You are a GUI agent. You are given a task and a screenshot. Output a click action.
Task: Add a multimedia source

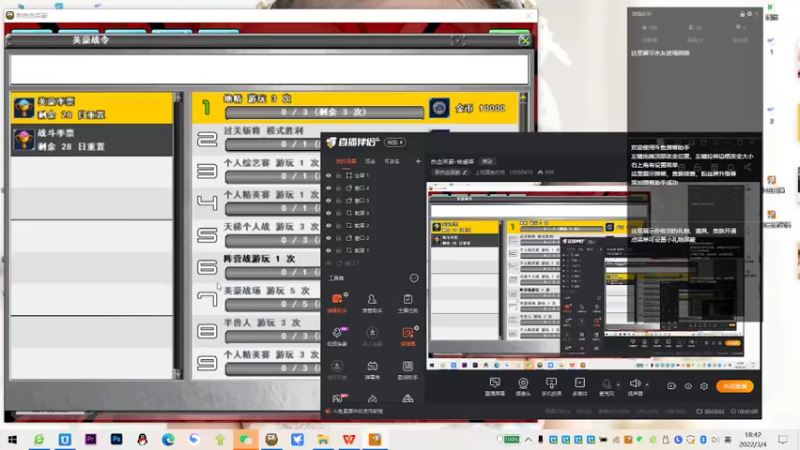pos(580,387)
